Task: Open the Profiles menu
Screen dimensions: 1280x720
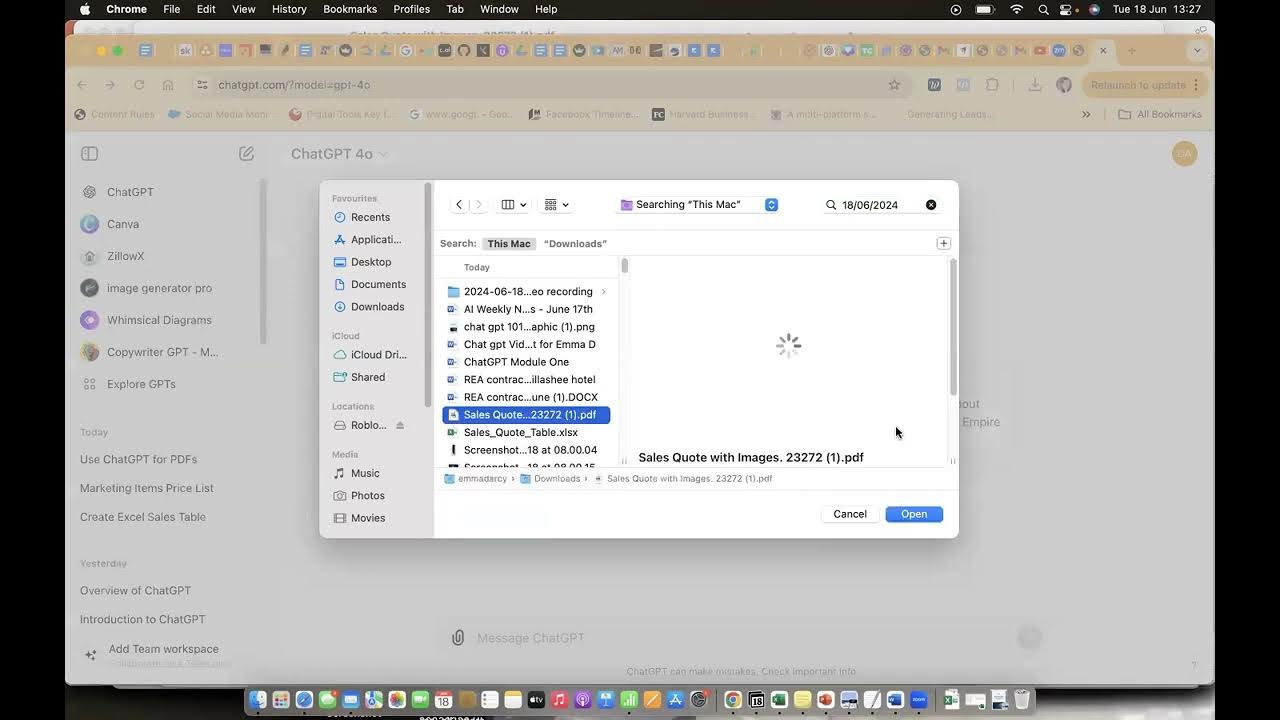Action: (x=411, y=9)
